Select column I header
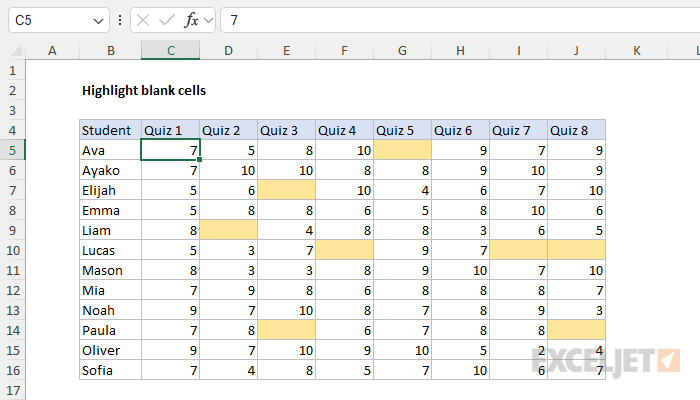 coord(519,50)
